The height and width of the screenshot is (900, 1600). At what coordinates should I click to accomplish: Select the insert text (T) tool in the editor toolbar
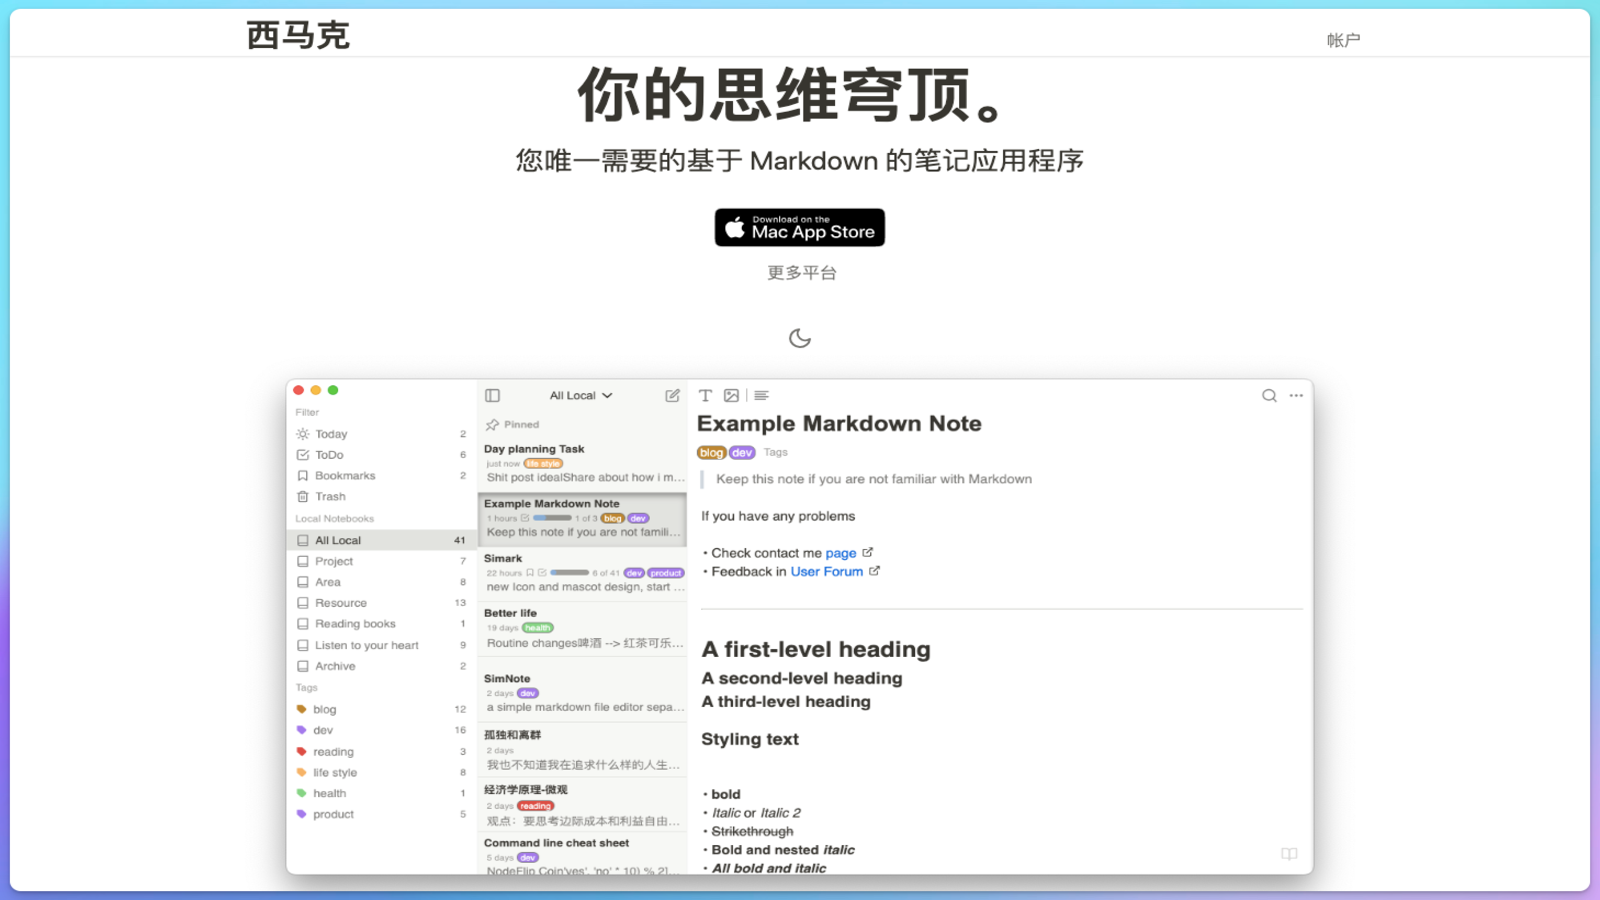pos(705,395)
